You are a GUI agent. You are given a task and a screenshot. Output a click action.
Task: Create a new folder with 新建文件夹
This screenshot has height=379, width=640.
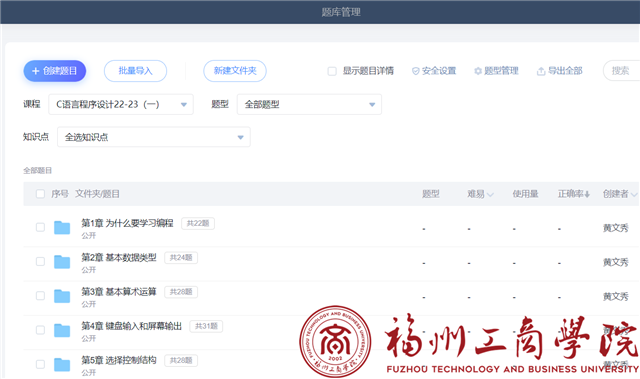pos(235,71)
